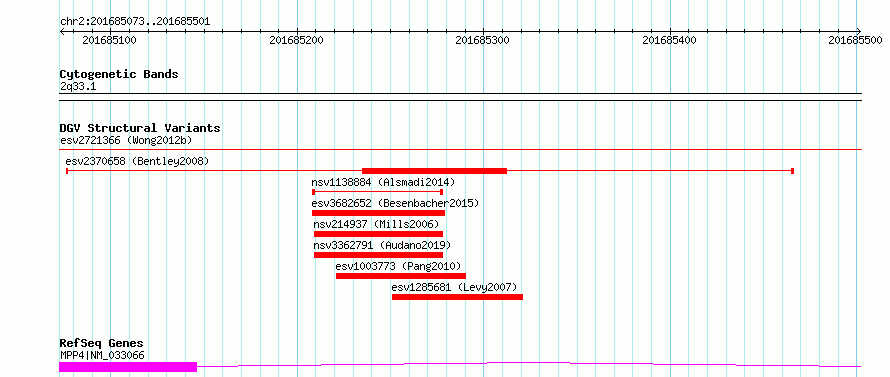Click ruler position 201685100
This screenshot has width=890, height=377.
pos(109,41)
